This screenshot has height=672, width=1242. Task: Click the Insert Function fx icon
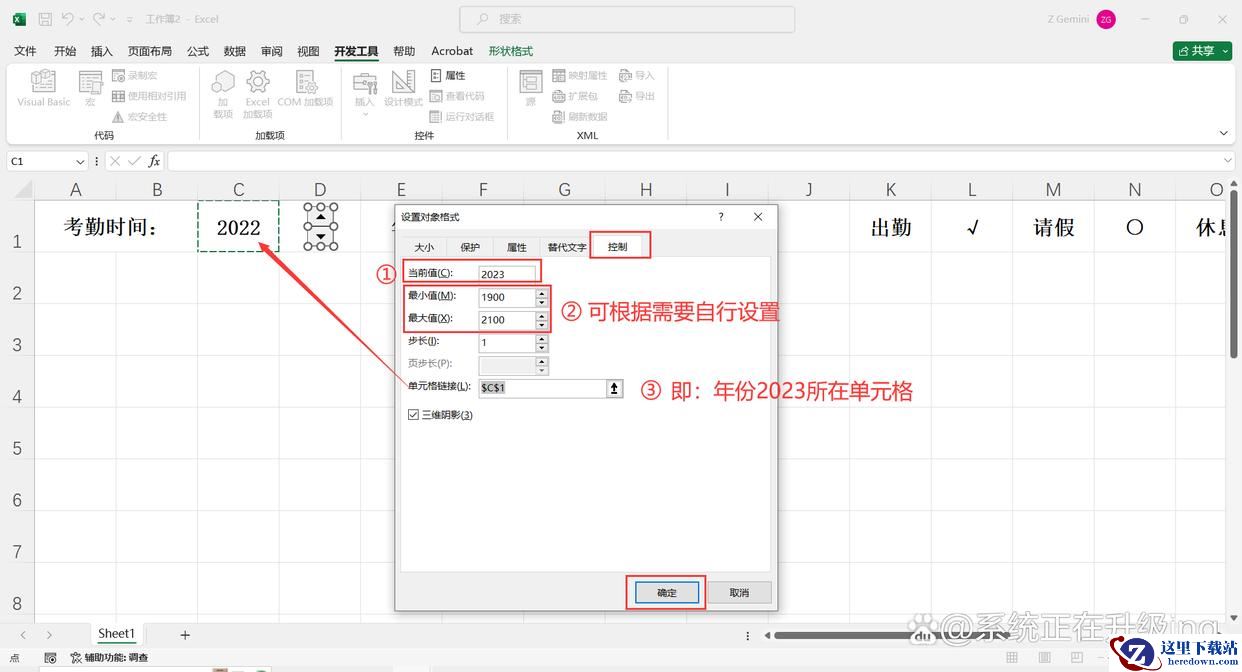coord(154,161)
